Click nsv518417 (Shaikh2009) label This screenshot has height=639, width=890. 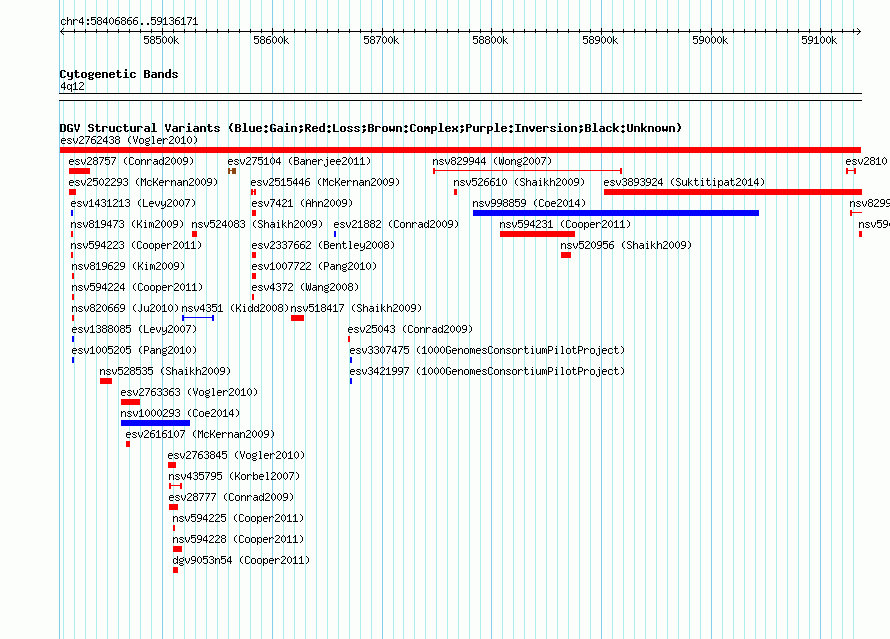[x=356, y=308]
